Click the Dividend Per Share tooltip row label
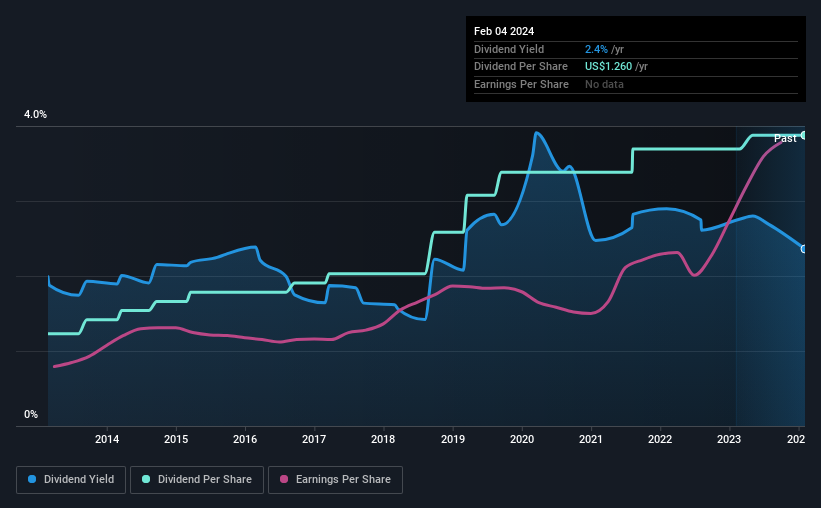 click(520, 67)
